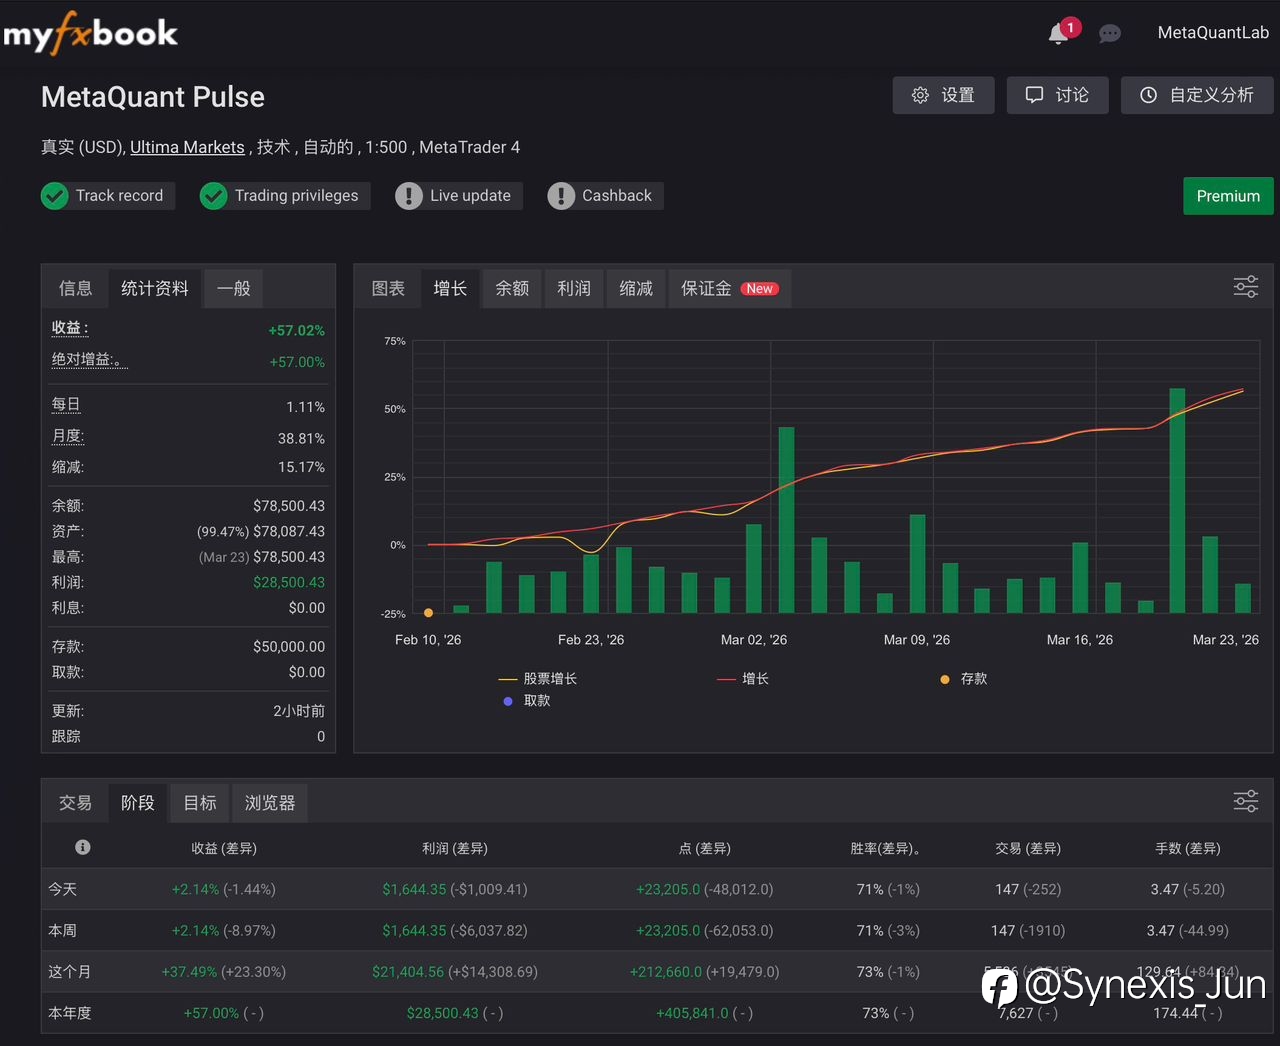1280x1046 pixels.
Task: Click the MetaQuant Pulse page title
Action: (x=153, y=97)
